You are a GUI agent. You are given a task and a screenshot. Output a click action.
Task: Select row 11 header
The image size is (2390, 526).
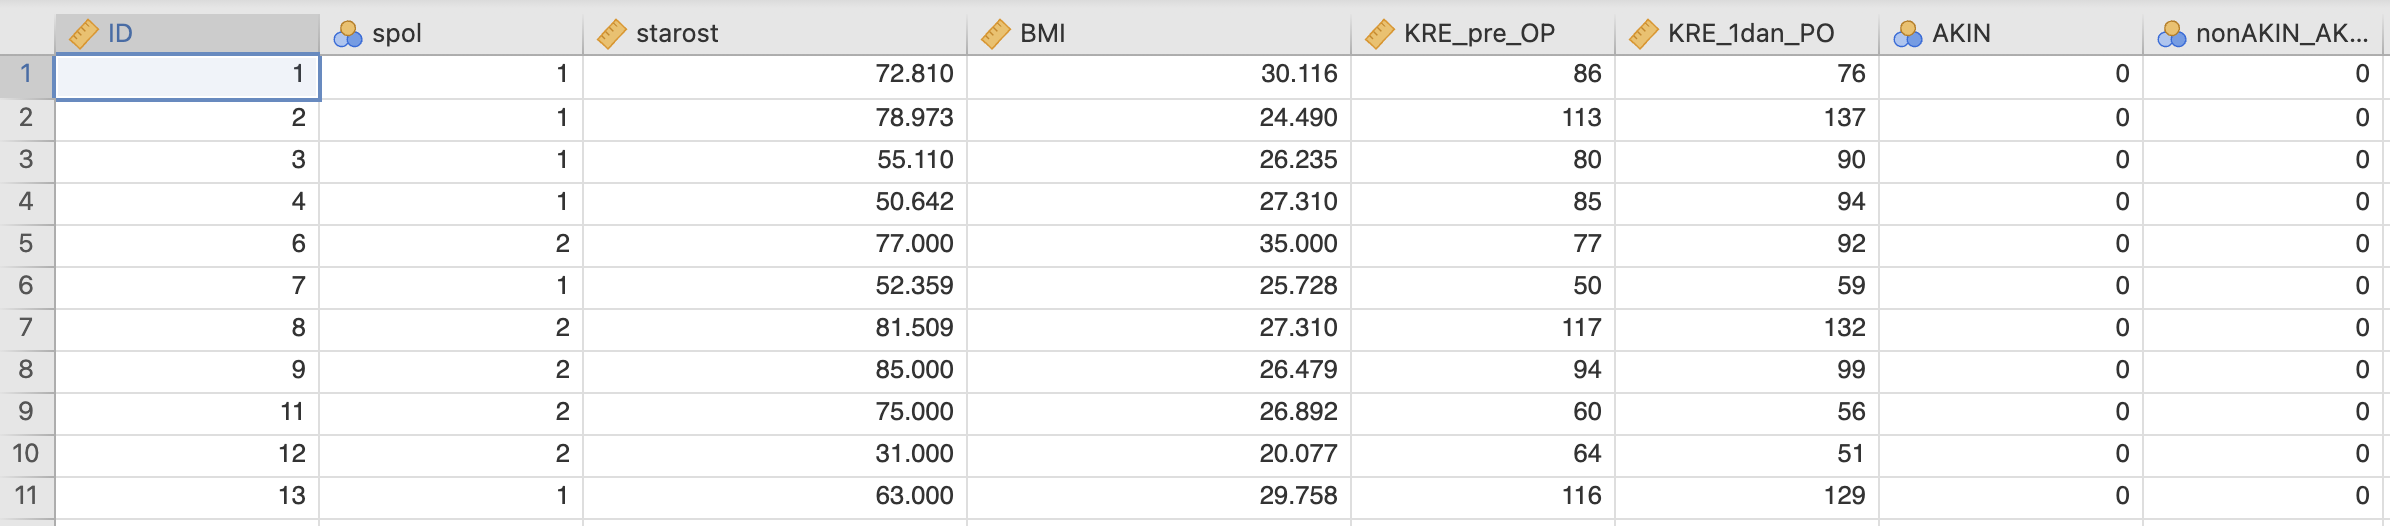coord(26,496)
